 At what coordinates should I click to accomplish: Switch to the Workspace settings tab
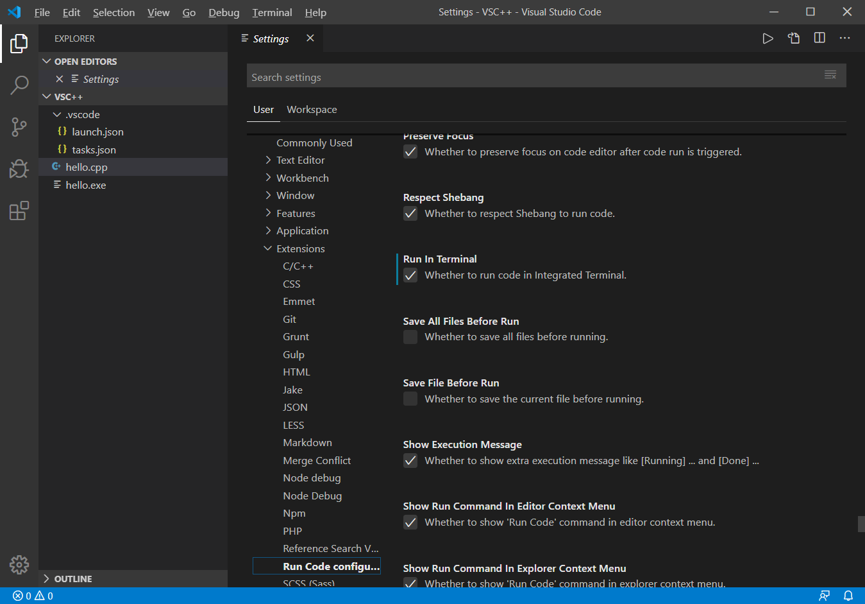coord(312,109)
